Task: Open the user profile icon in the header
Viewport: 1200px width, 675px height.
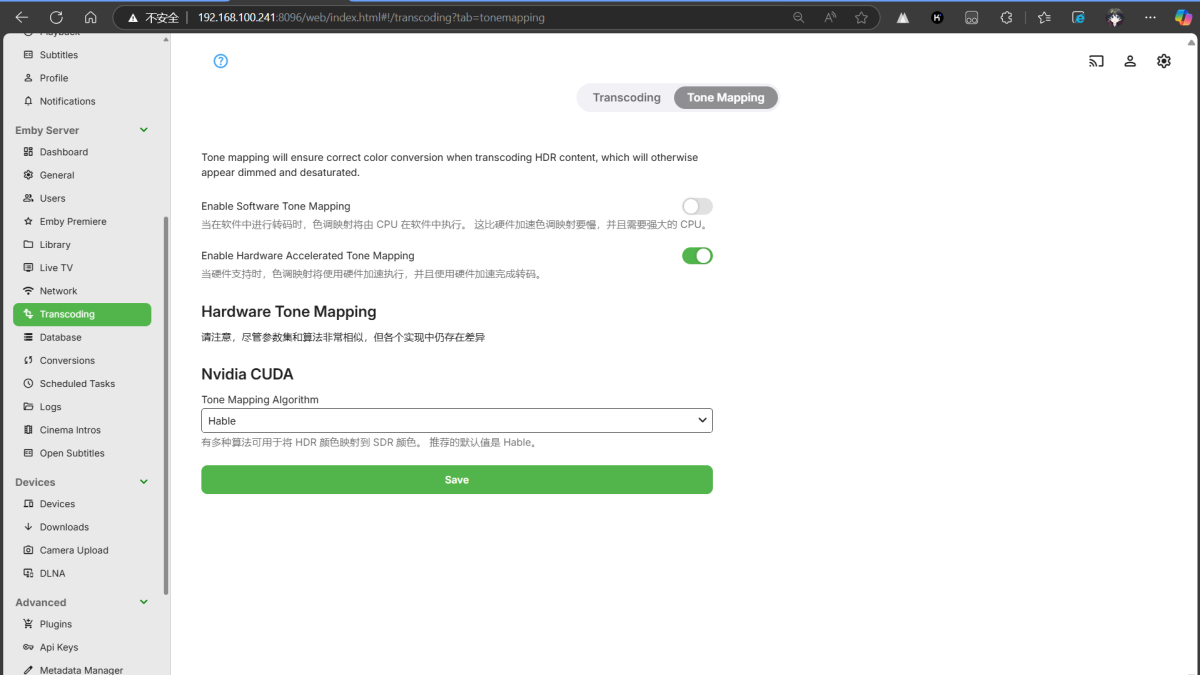Action: (1130, 61)
